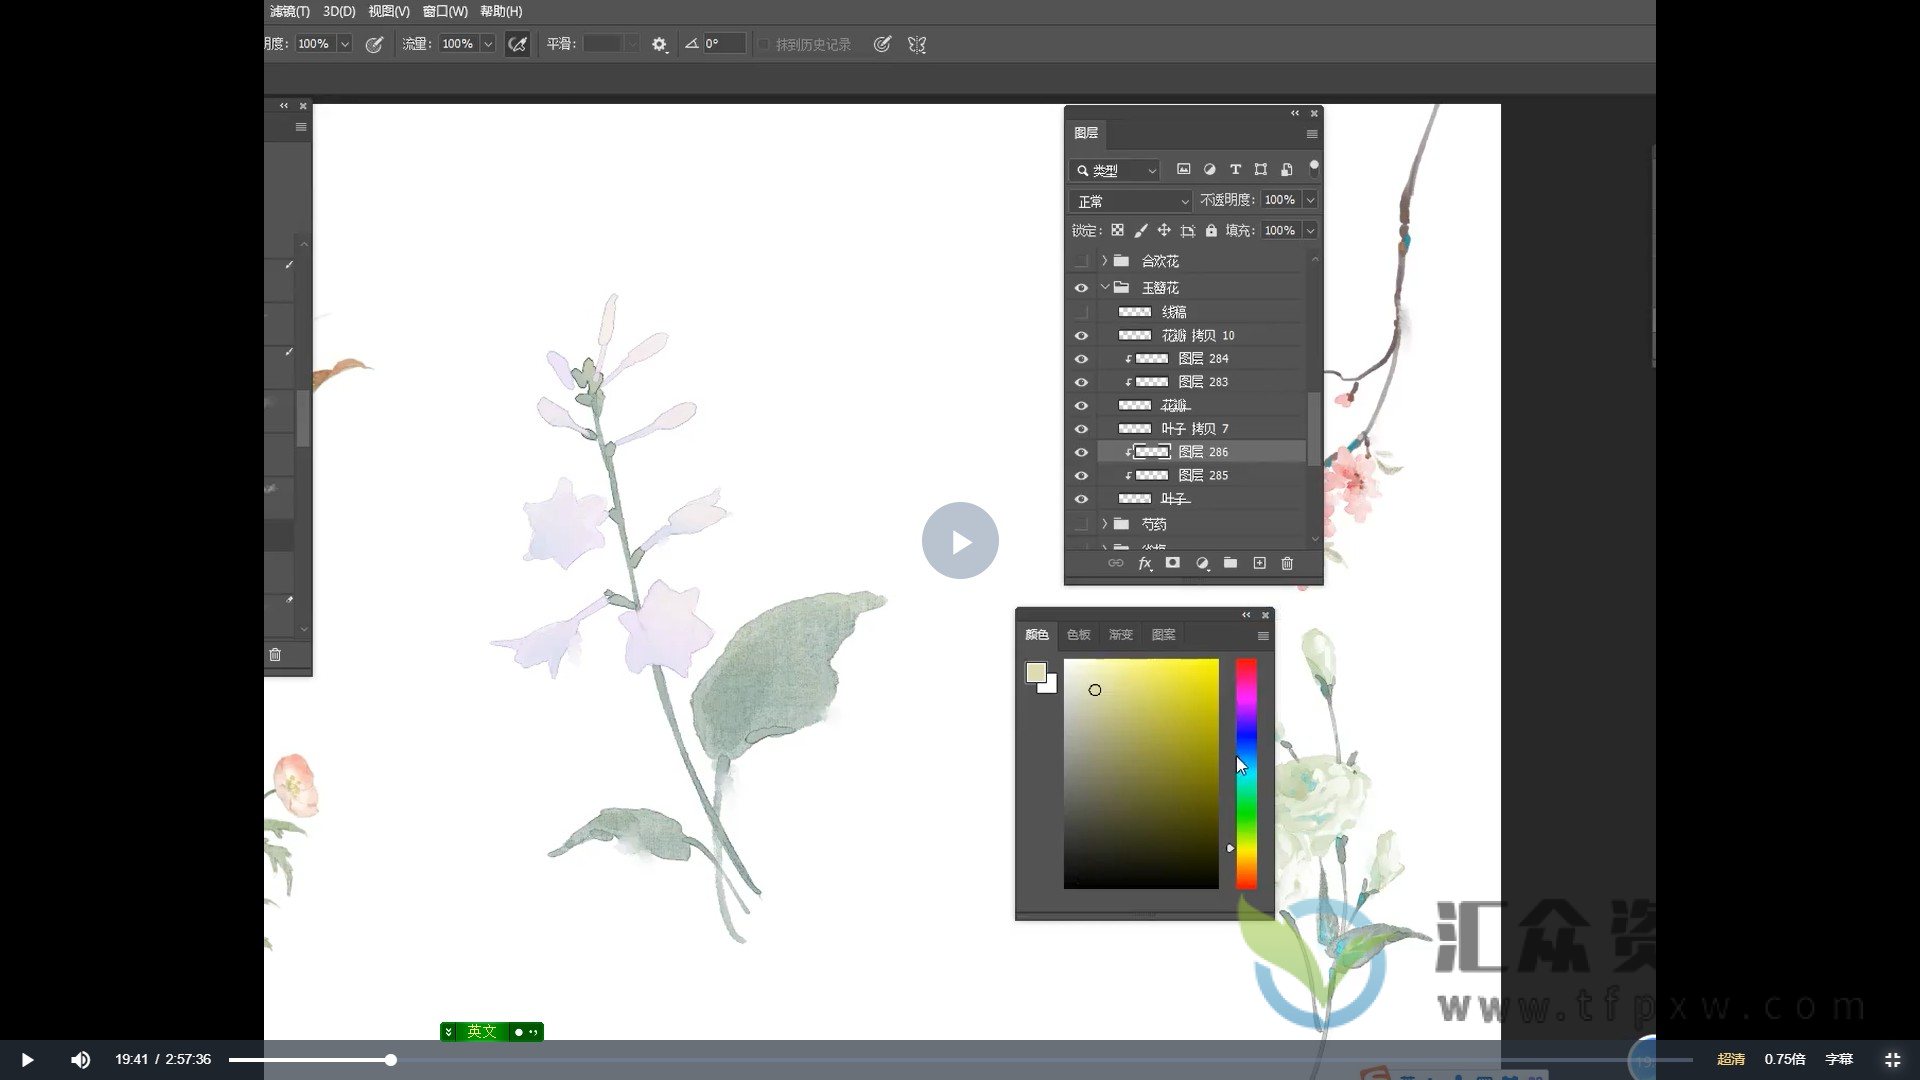Add a layer mask from the Layers panel

pyautogui.click(x=1172, y=563)
